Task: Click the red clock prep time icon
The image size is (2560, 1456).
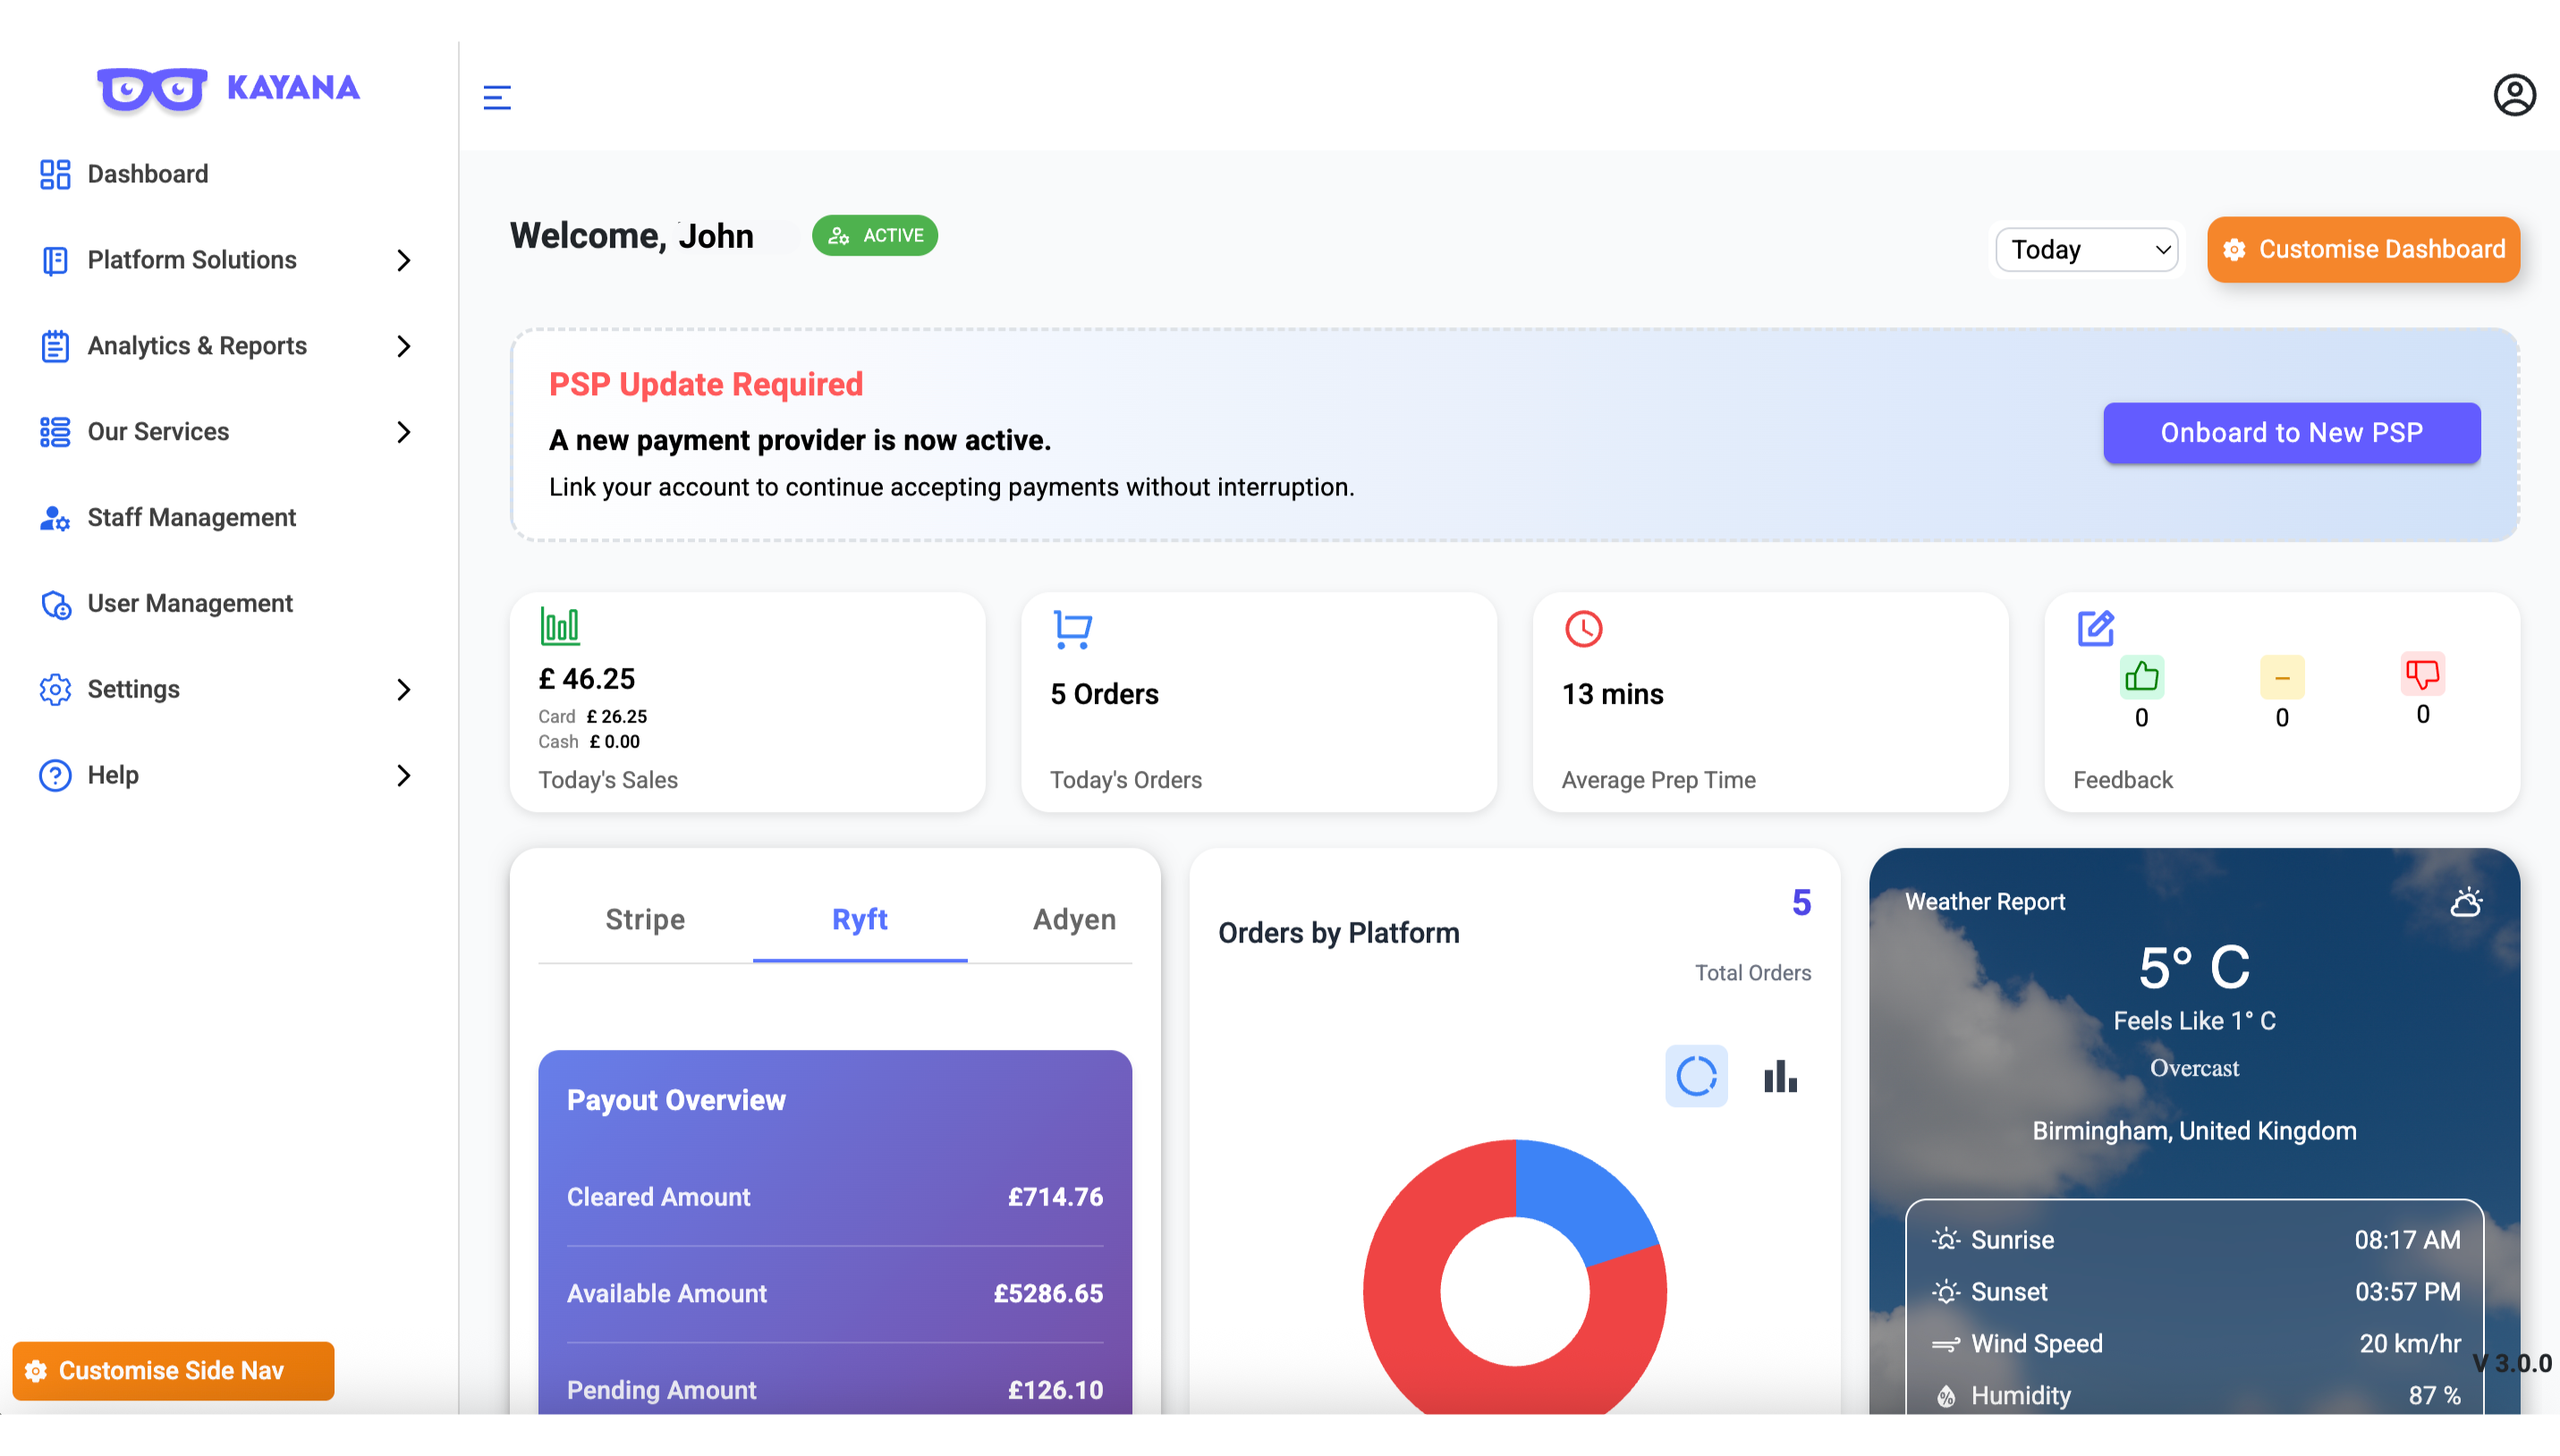Action: (x=1583, y=629)
